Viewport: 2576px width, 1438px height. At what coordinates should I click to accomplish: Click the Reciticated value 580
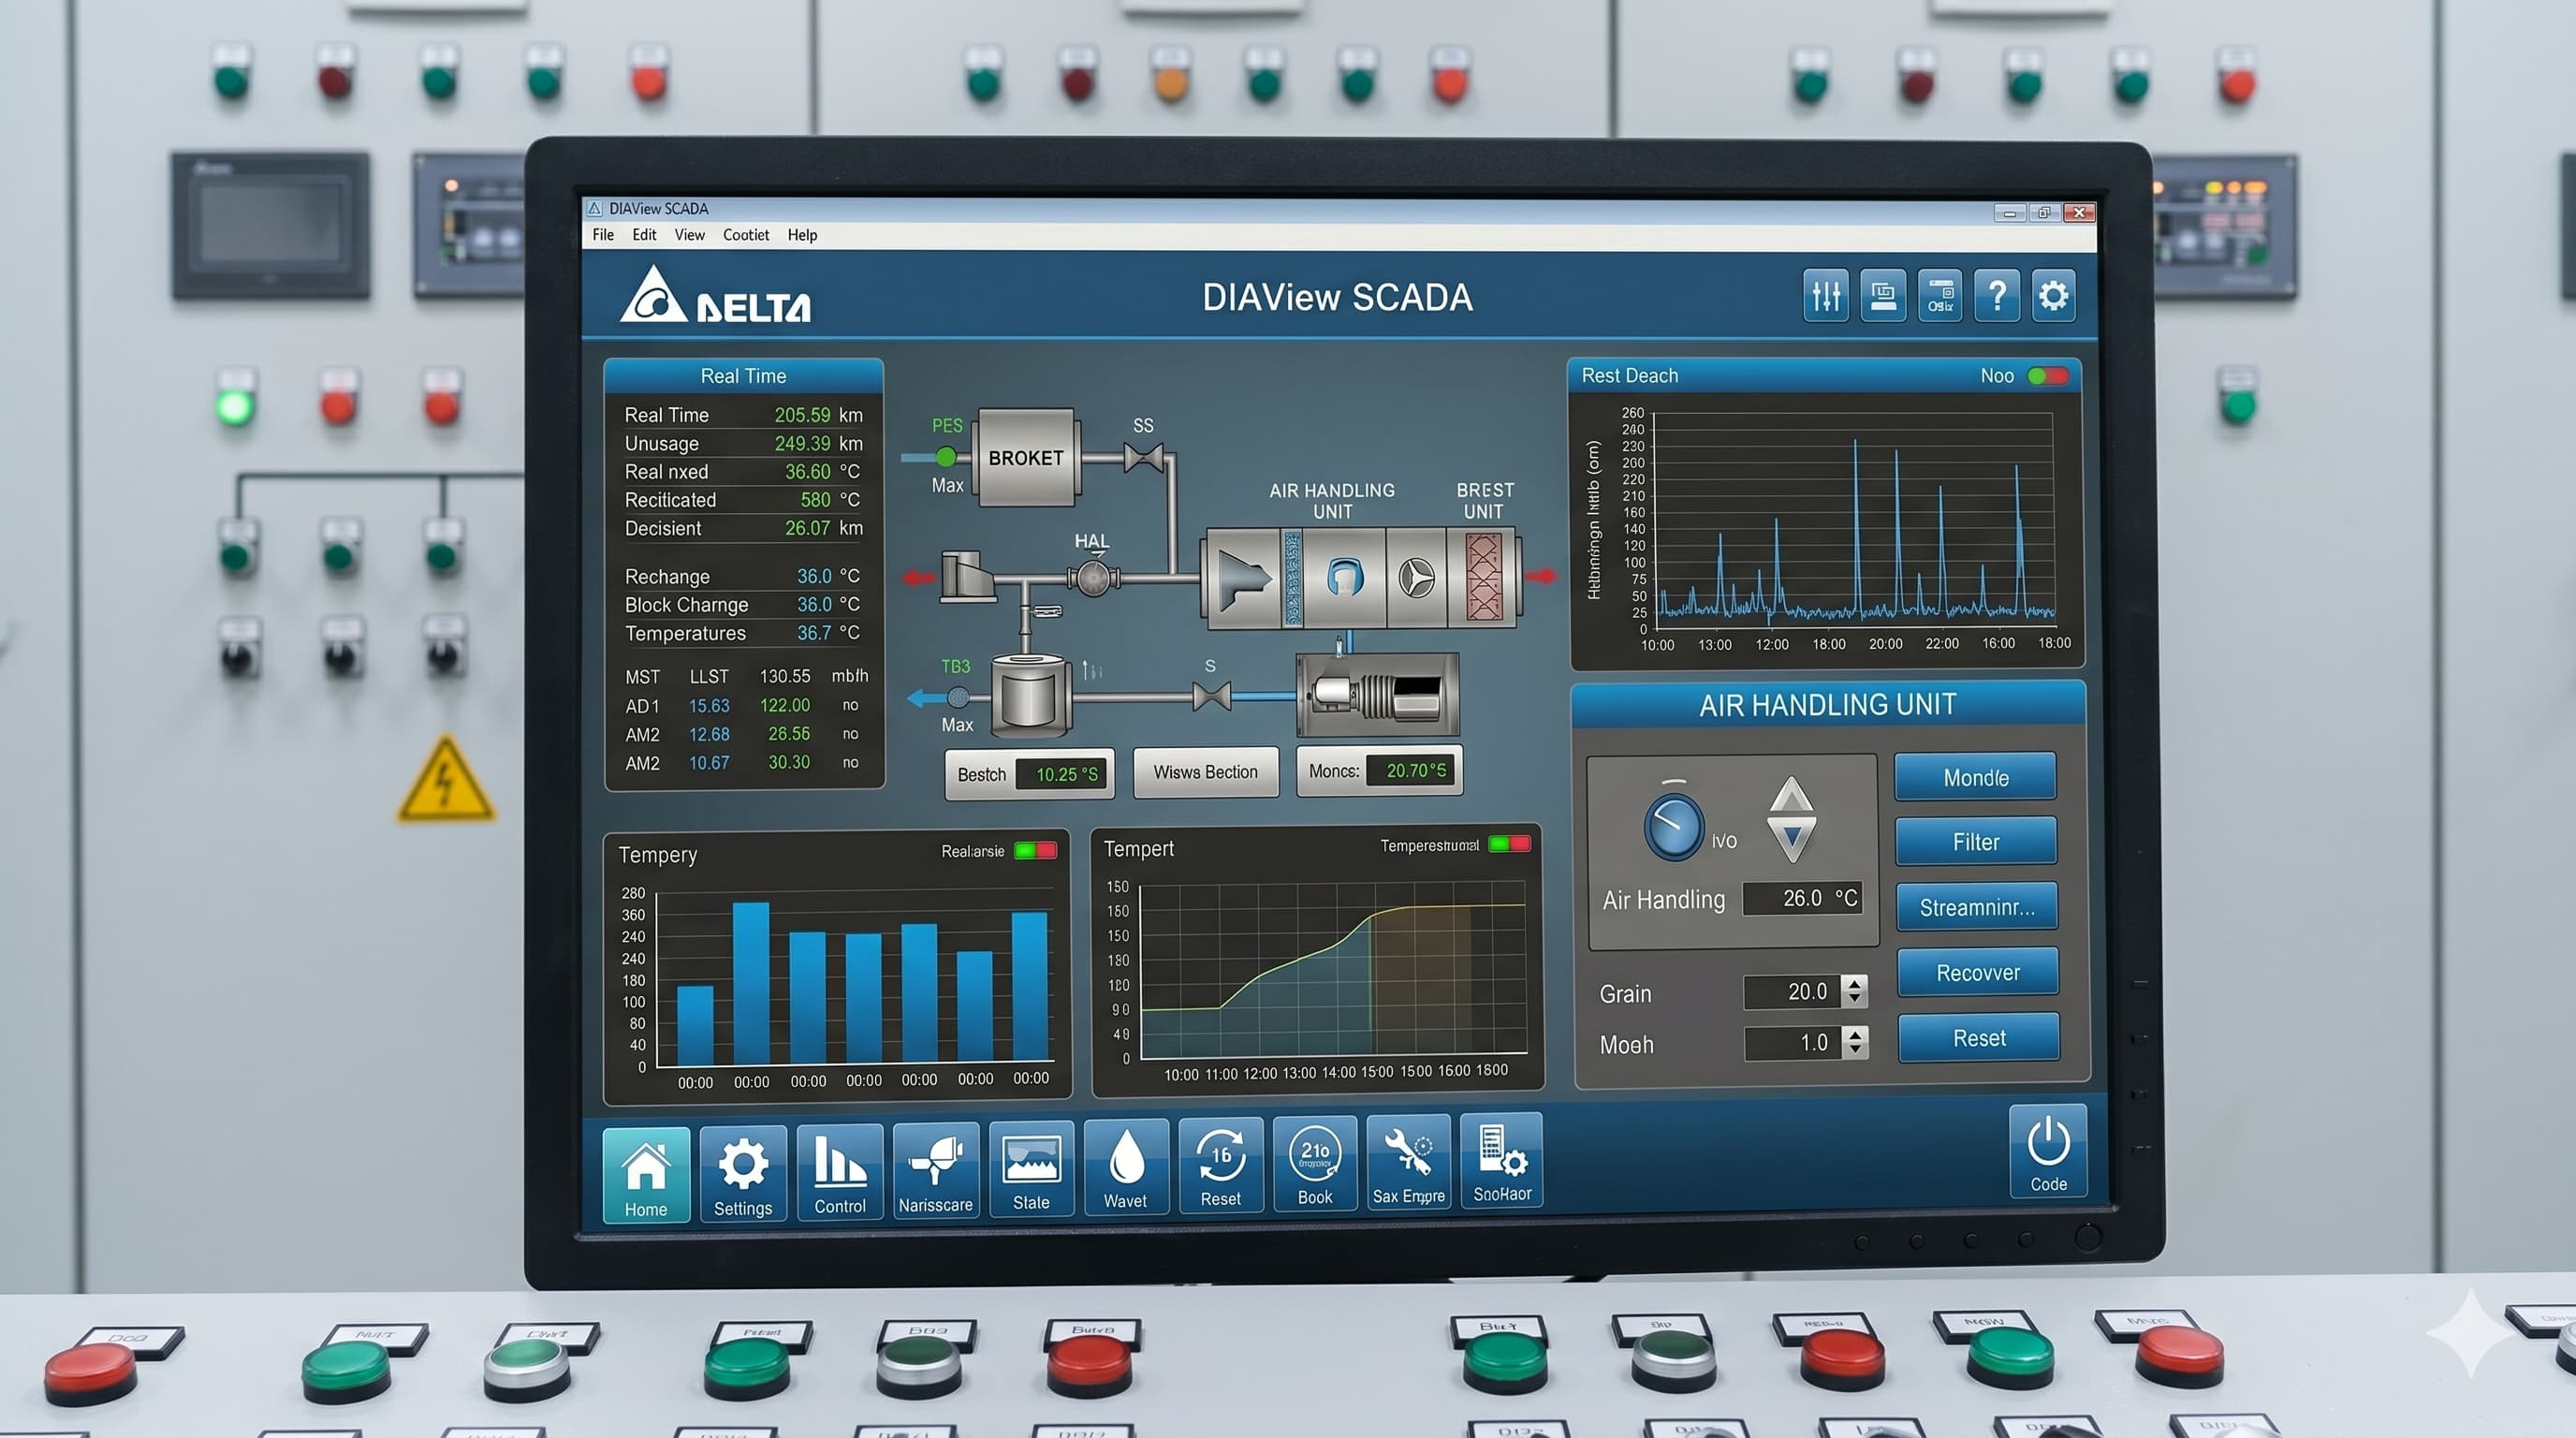click(x=815, y=500)
